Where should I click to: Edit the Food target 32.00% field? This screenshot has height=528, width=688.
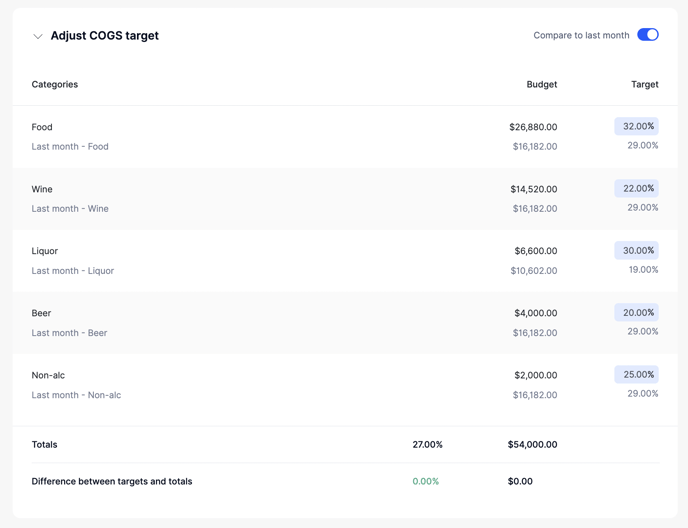point(637,127)
